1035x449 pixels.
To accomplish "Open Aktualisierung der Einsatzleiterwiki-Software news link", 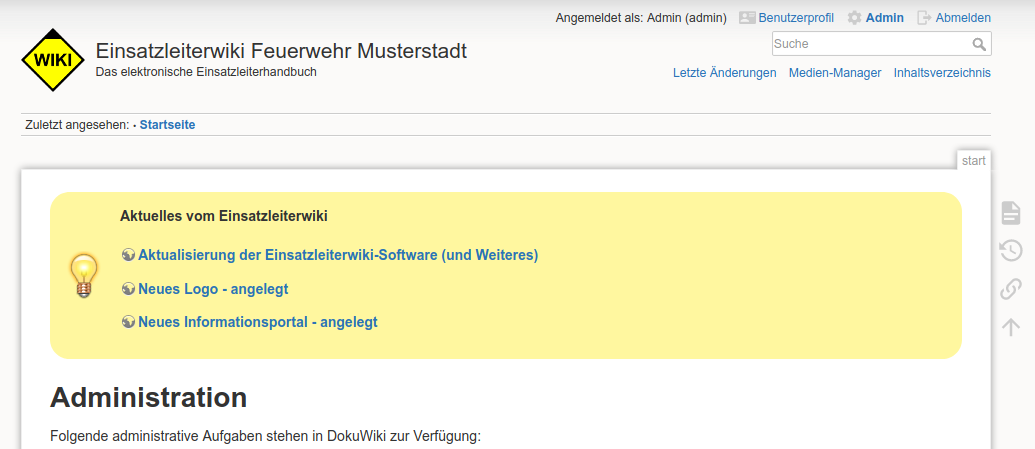I will (x=338, y=255).
